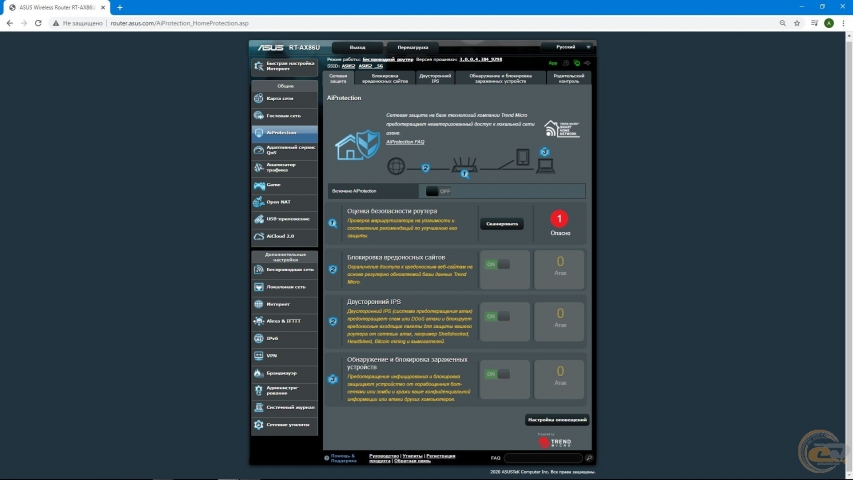
Task: Open the Network Tools gear icon
Action: [258, 424]
